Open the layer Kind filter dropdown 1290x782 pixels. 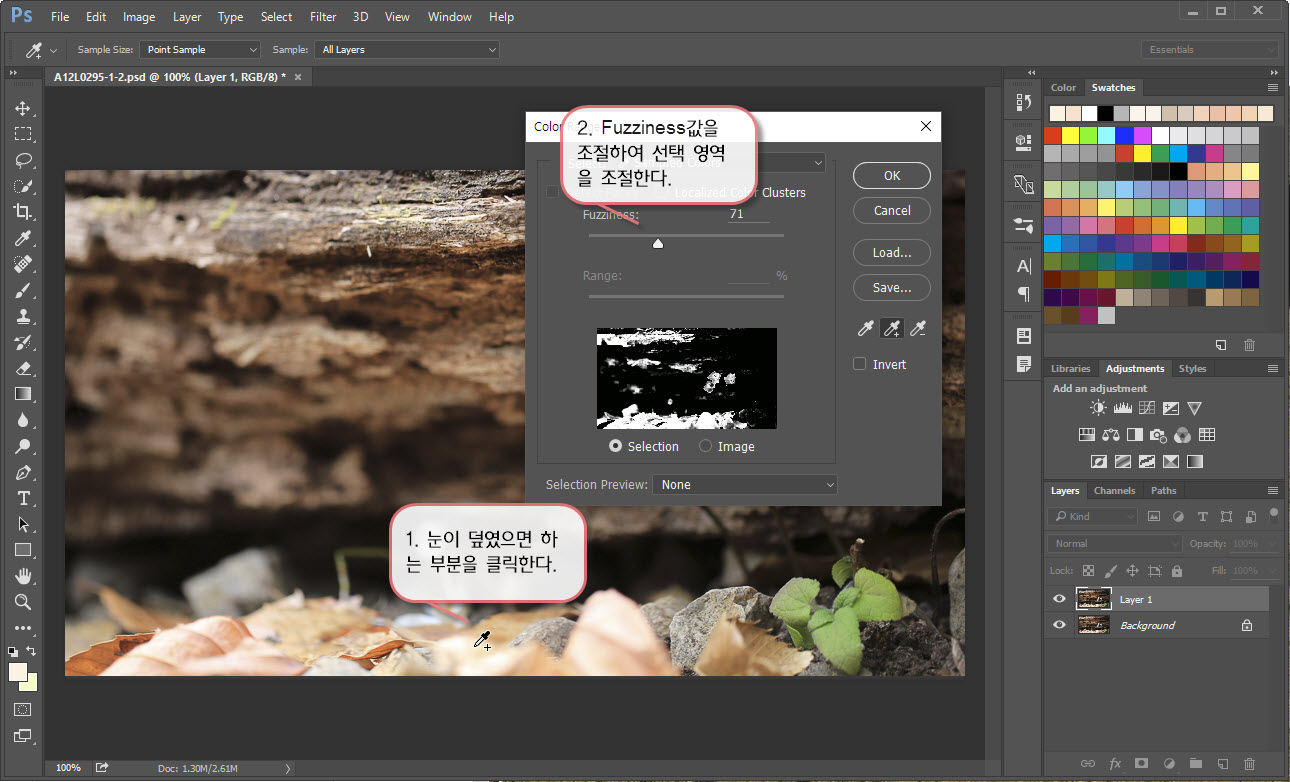[1093, 516]
